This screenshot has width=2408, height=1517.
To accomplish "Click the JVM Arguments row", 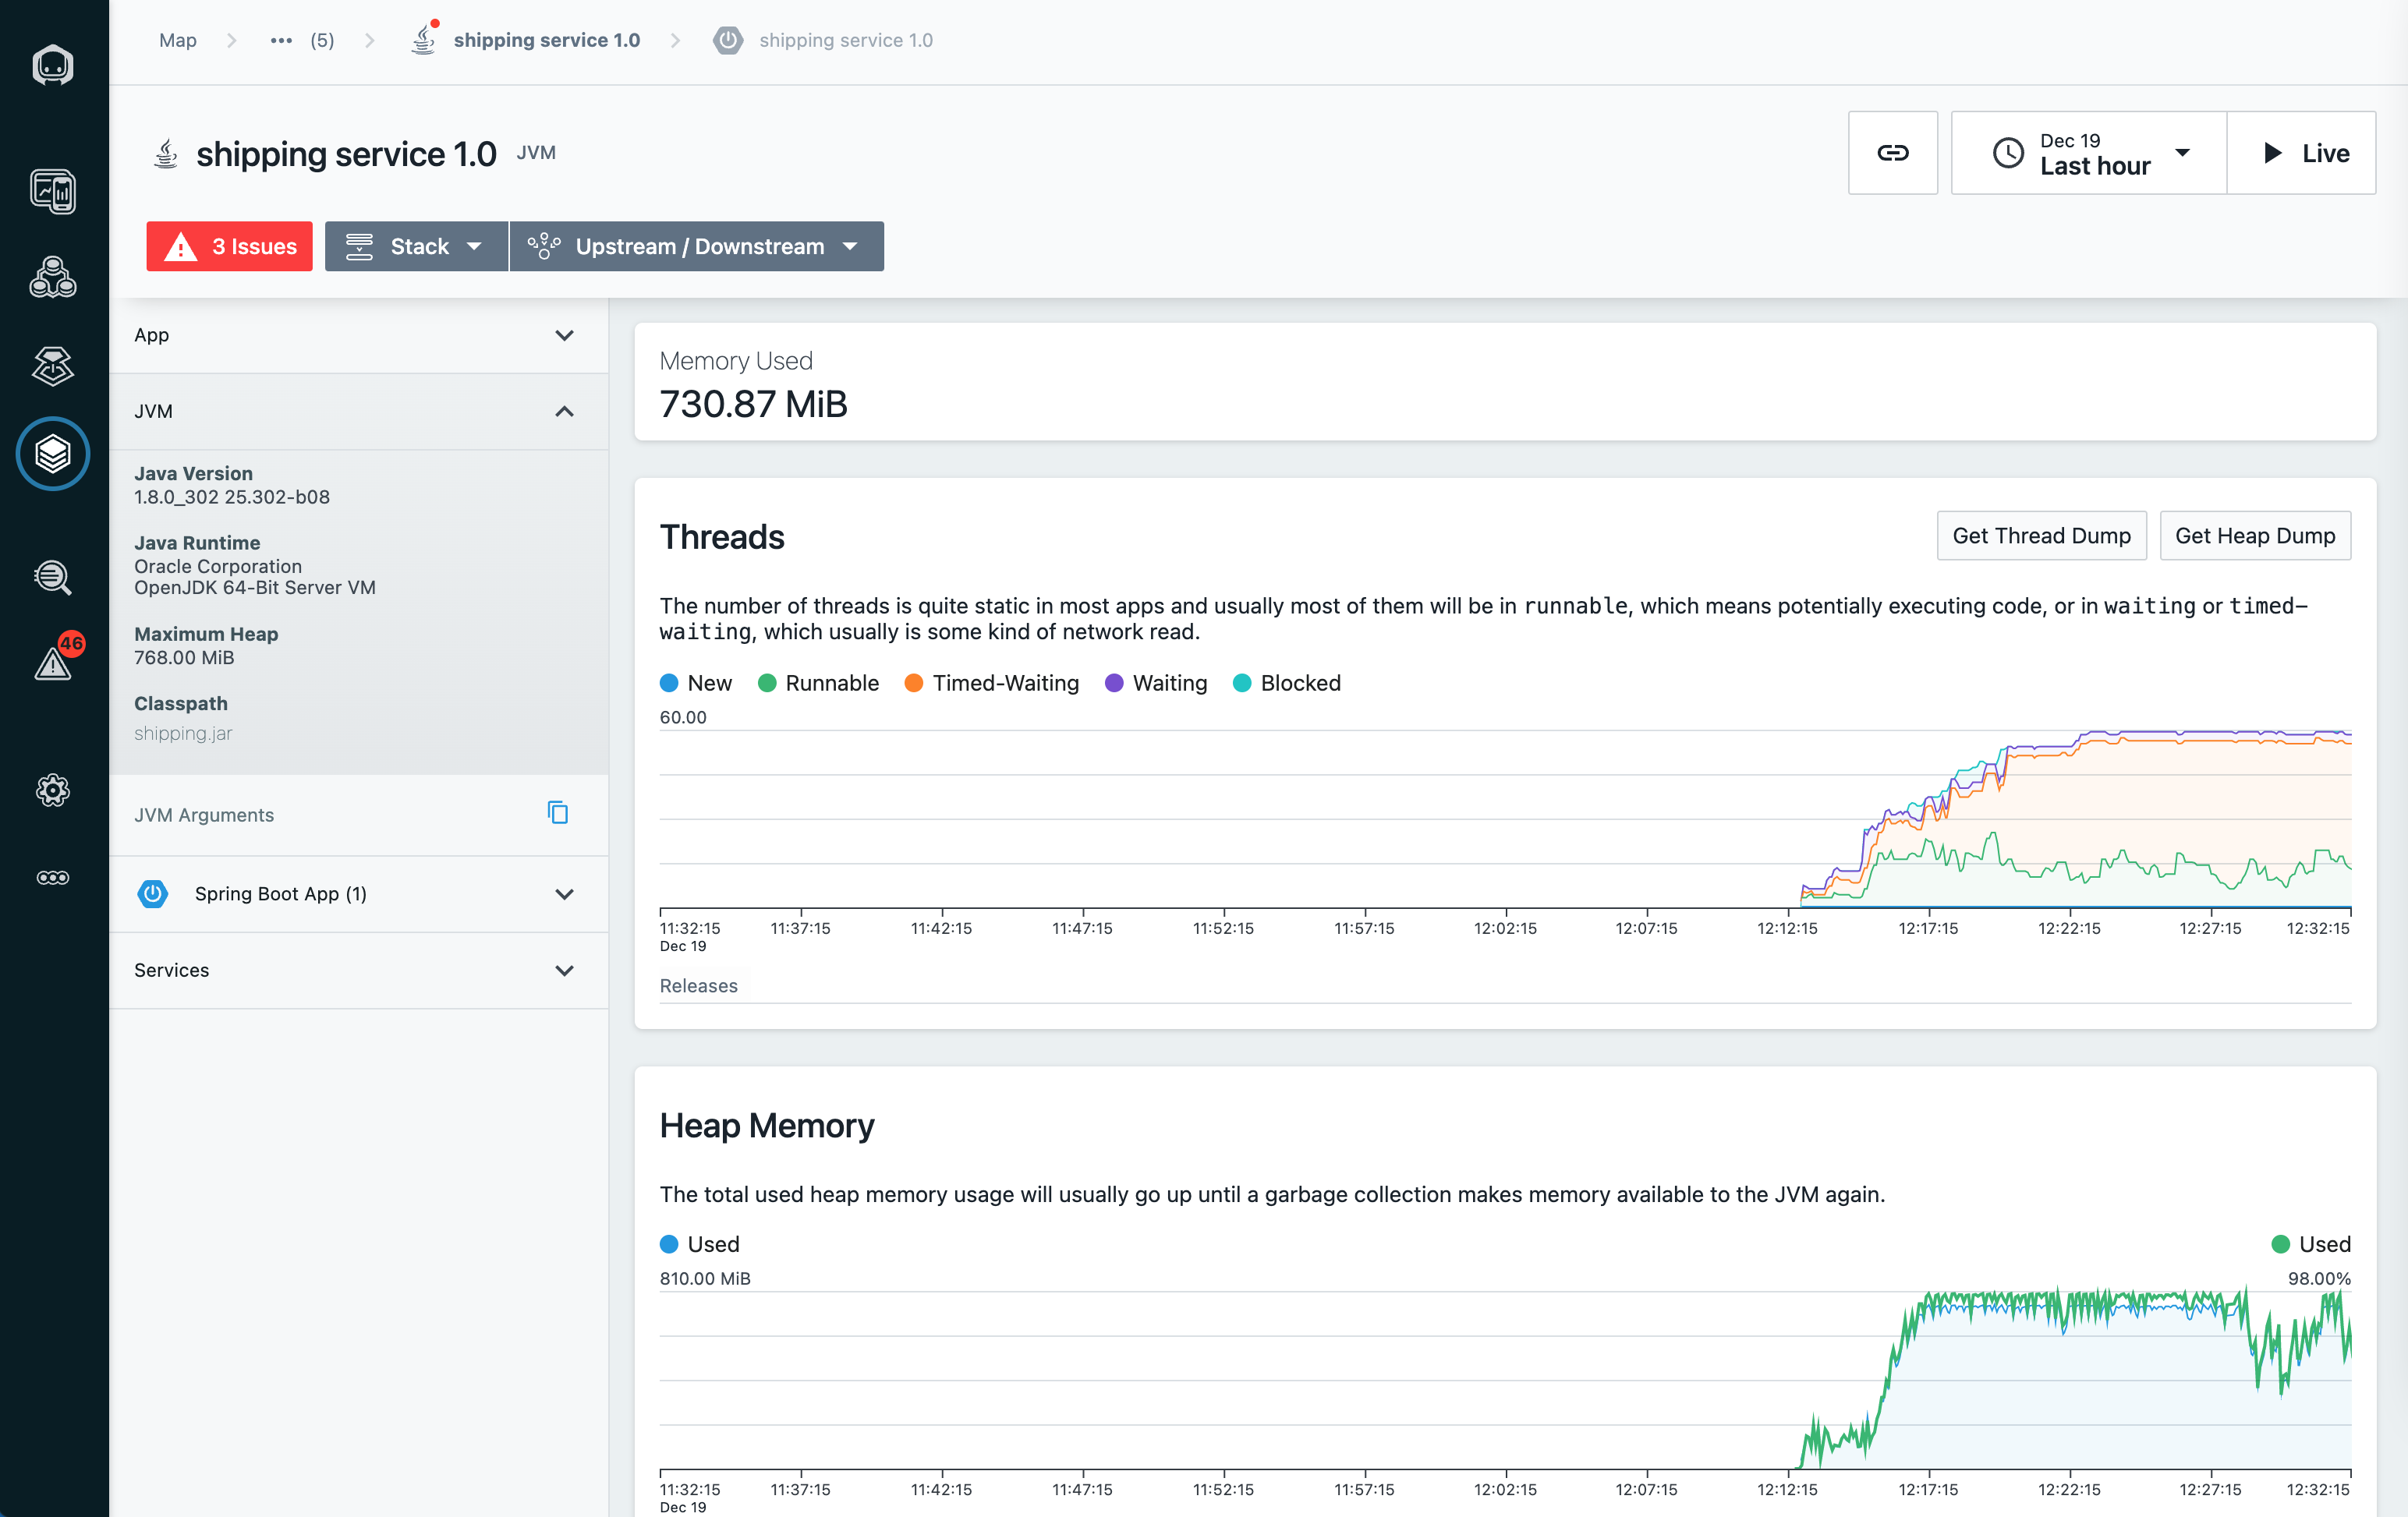I will pyautogui.click(x=359, y=814).
